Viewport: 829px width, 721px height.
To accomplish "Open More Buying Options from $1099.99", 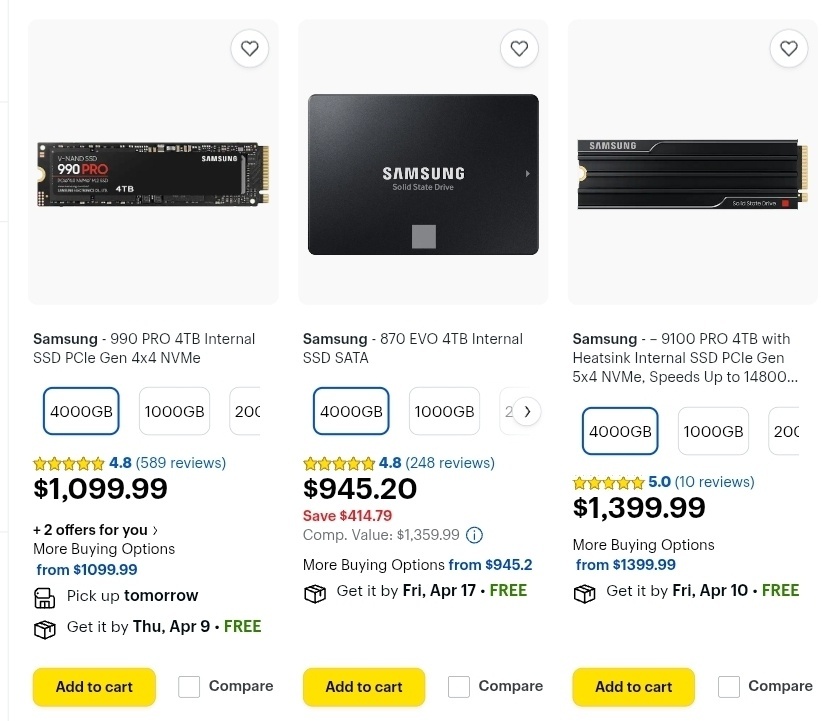I will coord(87,570).
